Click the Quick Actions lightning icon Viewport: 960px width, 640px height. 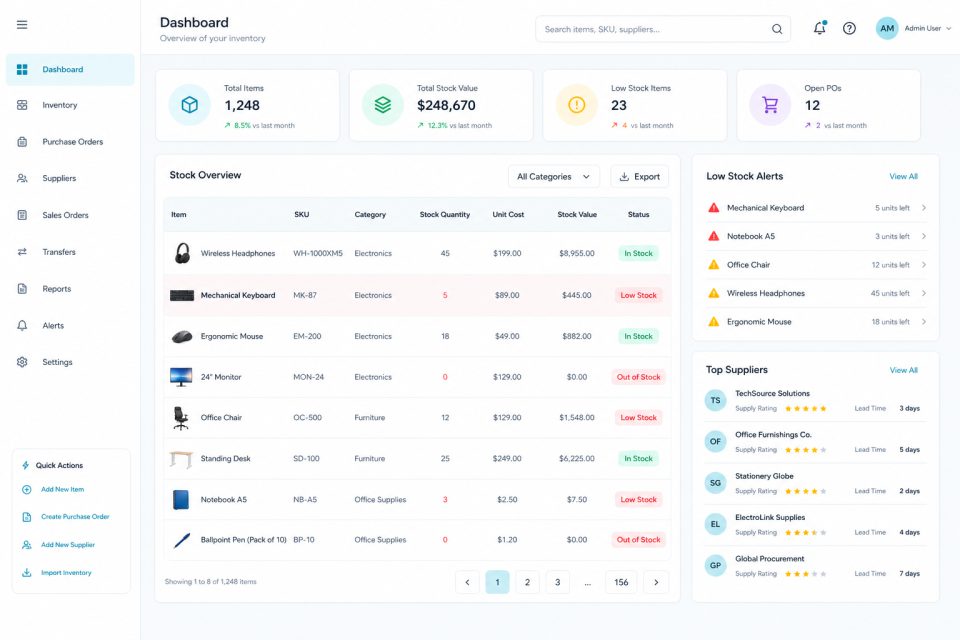point(26,465)
